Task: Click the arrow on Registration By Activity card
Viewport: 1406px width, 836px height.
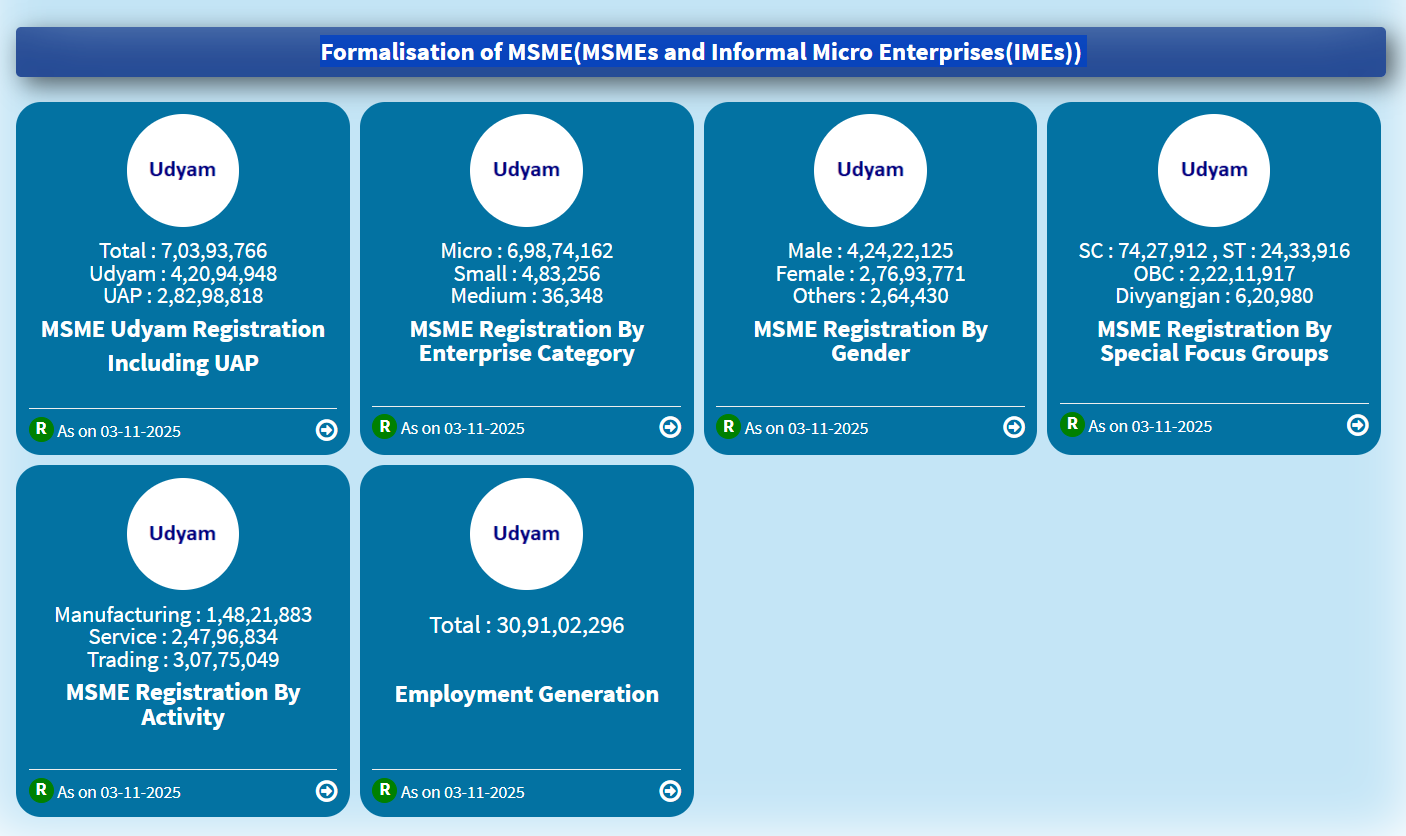Action: (x=326, y=790)
